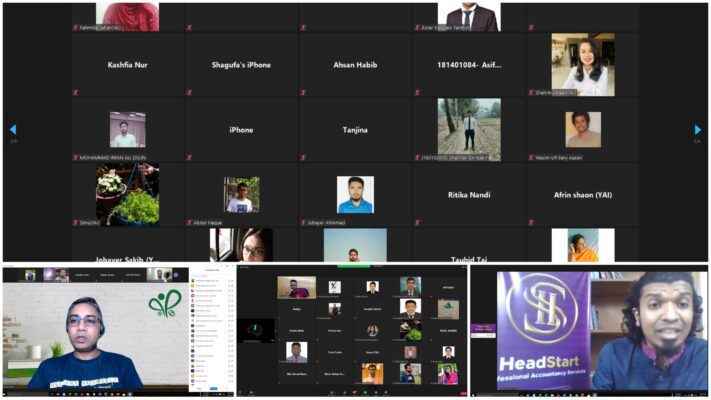Click the red End button in middle Zoom window

pyautogui.click(x=463, y=393)
